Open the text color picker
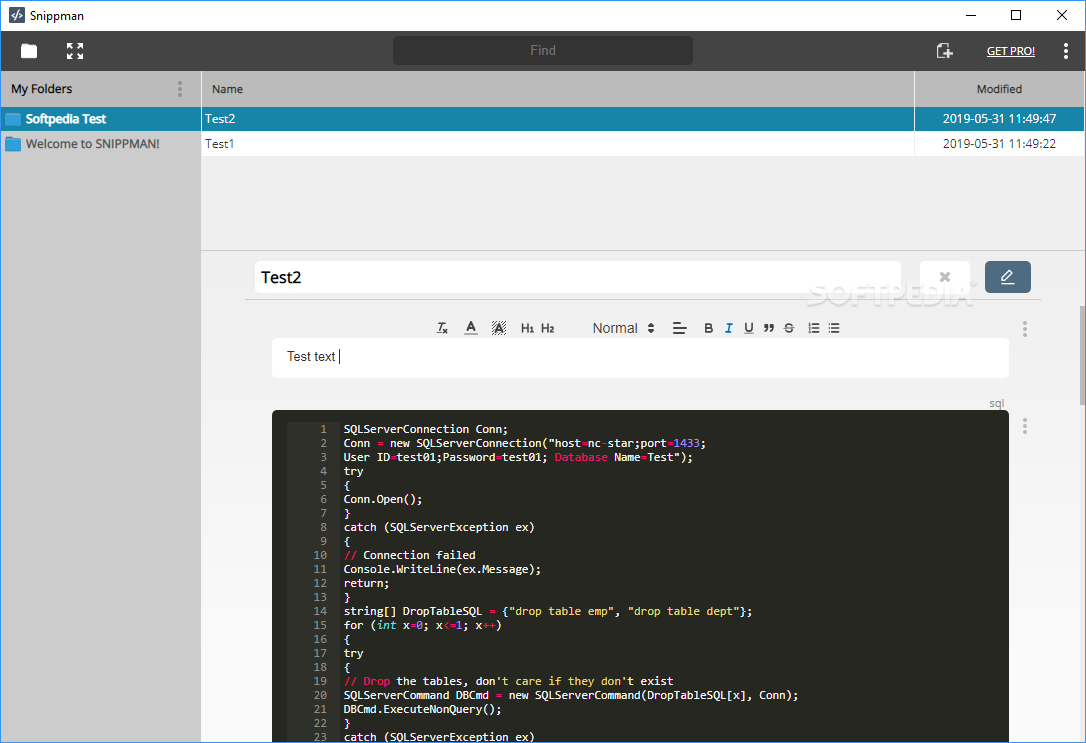Image resolution: width=1086 pixels, height=743 pixels. pos(471,328)
